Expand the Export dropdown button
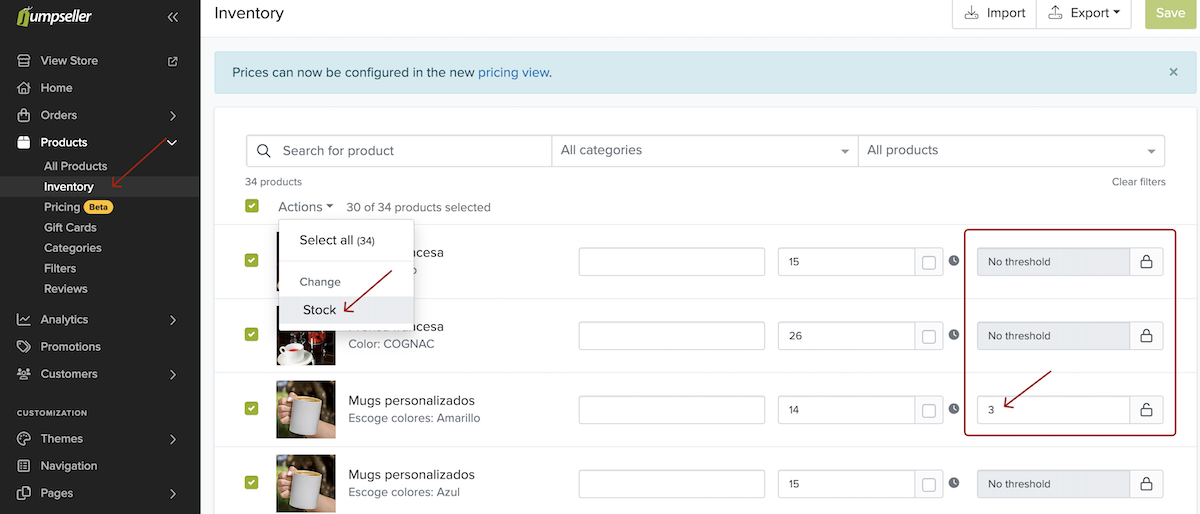This screenshot has height=514, width=1200. [1084, 13]
